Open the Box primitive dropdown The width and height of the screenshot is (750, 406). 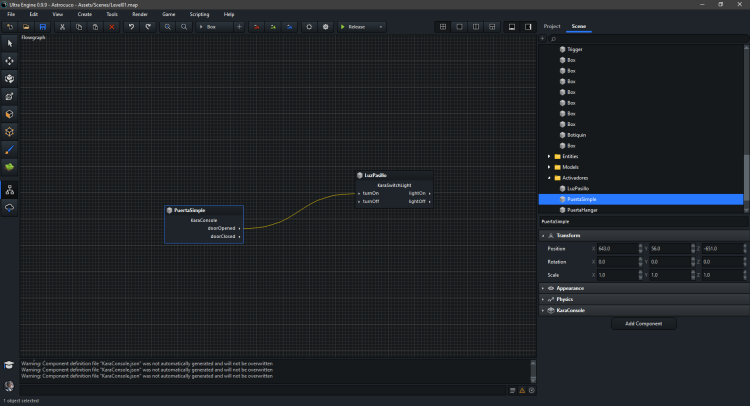213,26
